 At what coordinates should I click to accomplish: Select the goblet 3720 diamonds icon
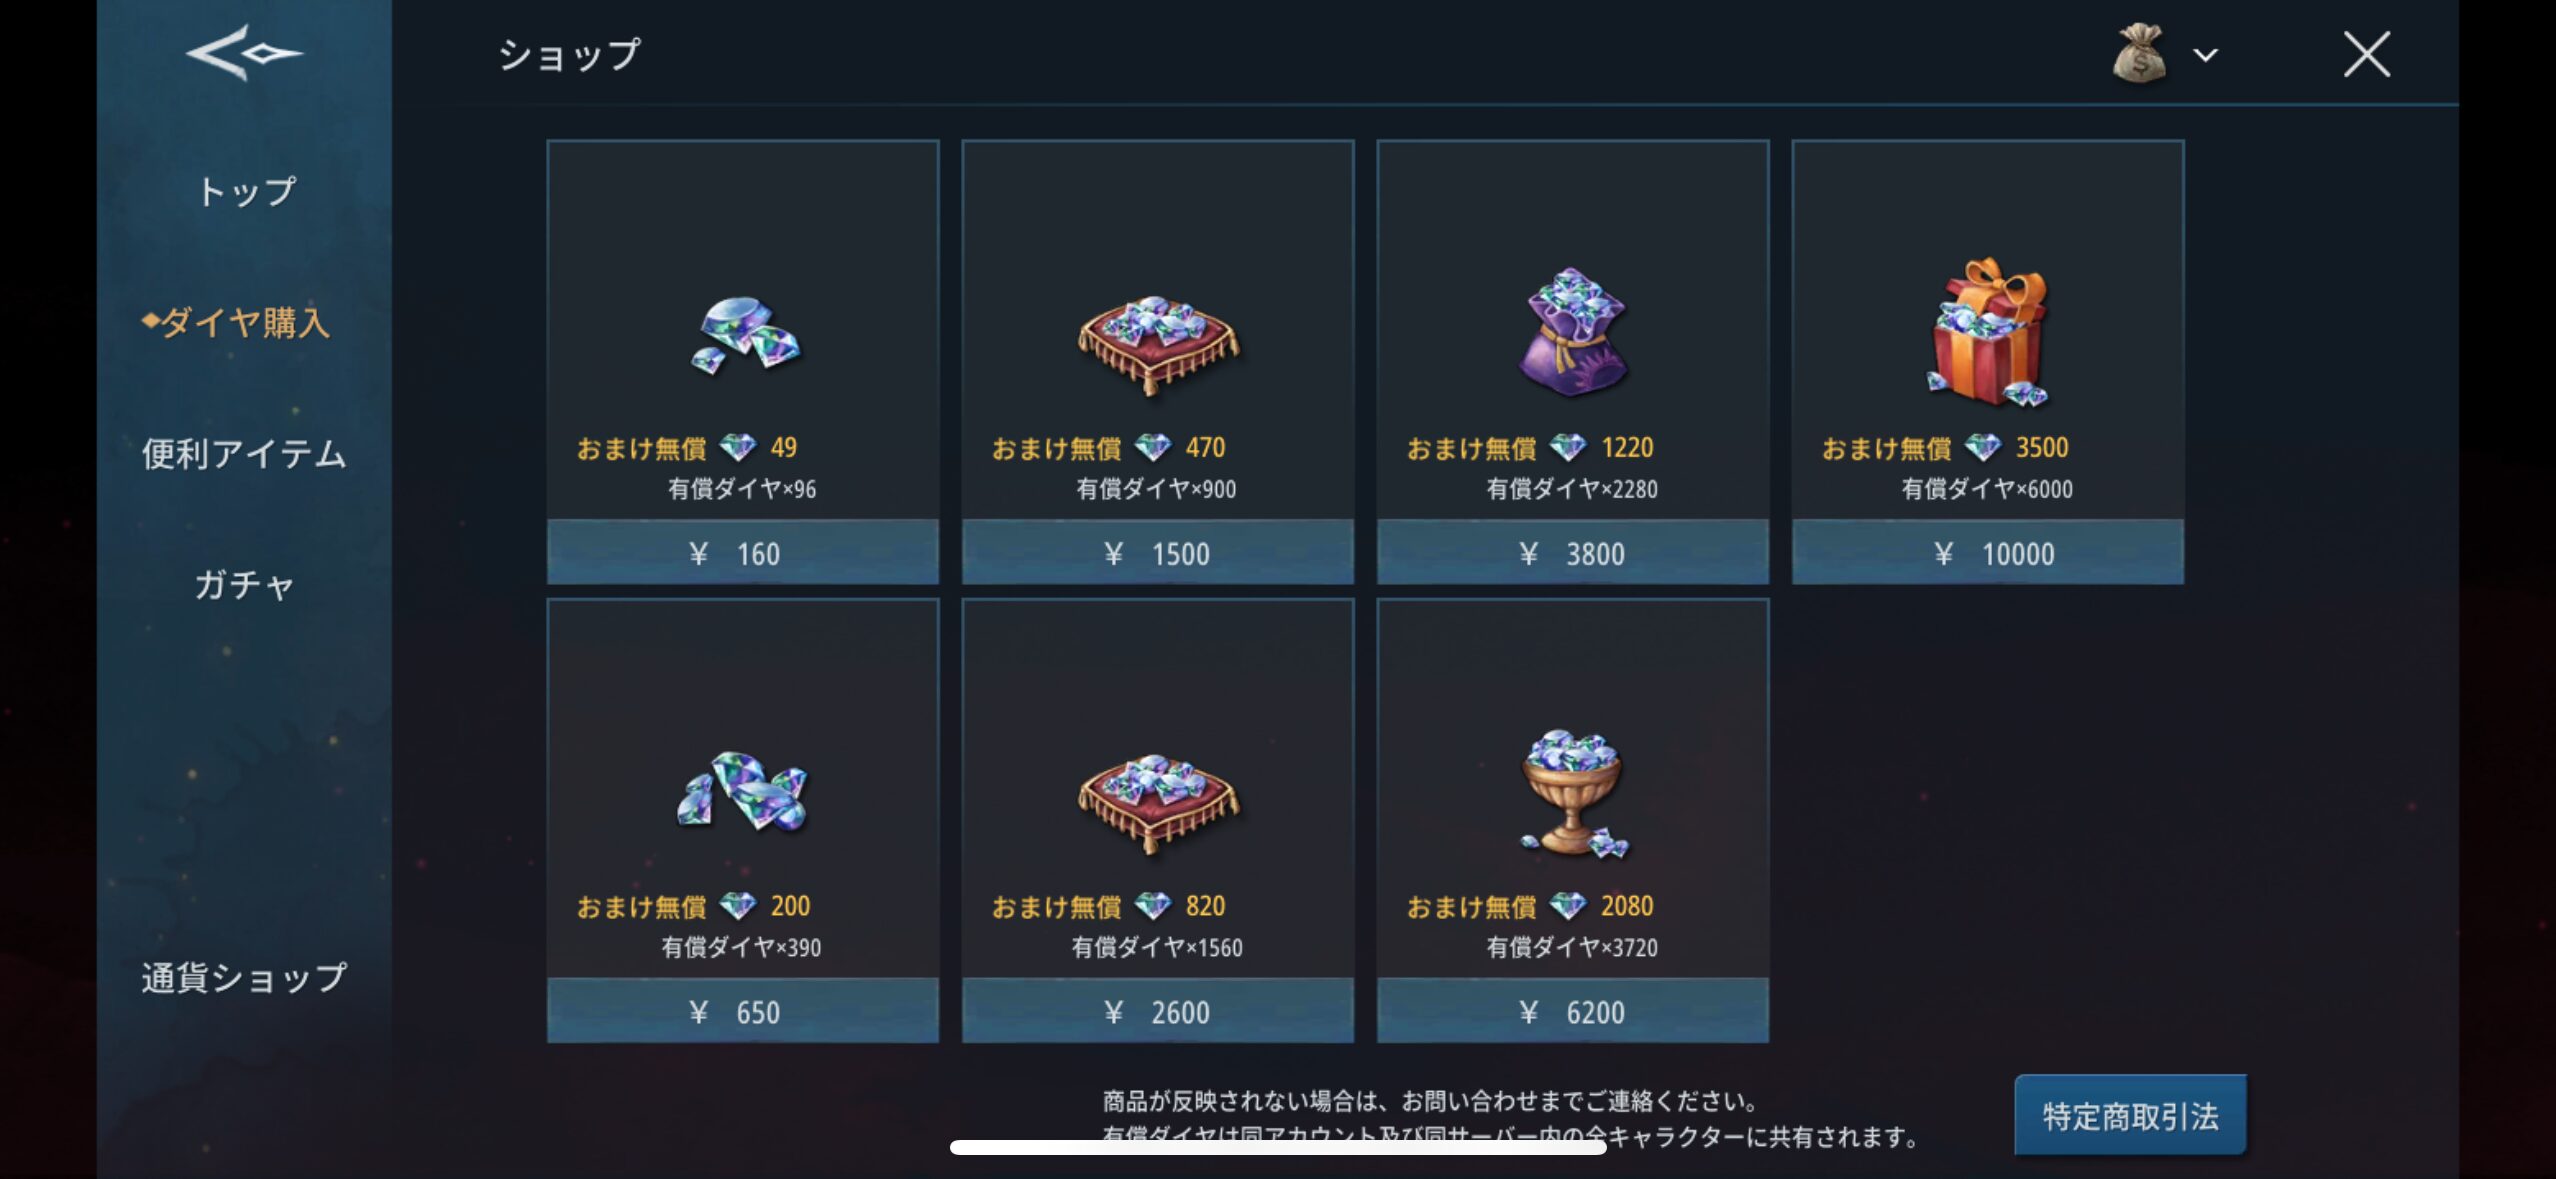[x=1573, y=793]
